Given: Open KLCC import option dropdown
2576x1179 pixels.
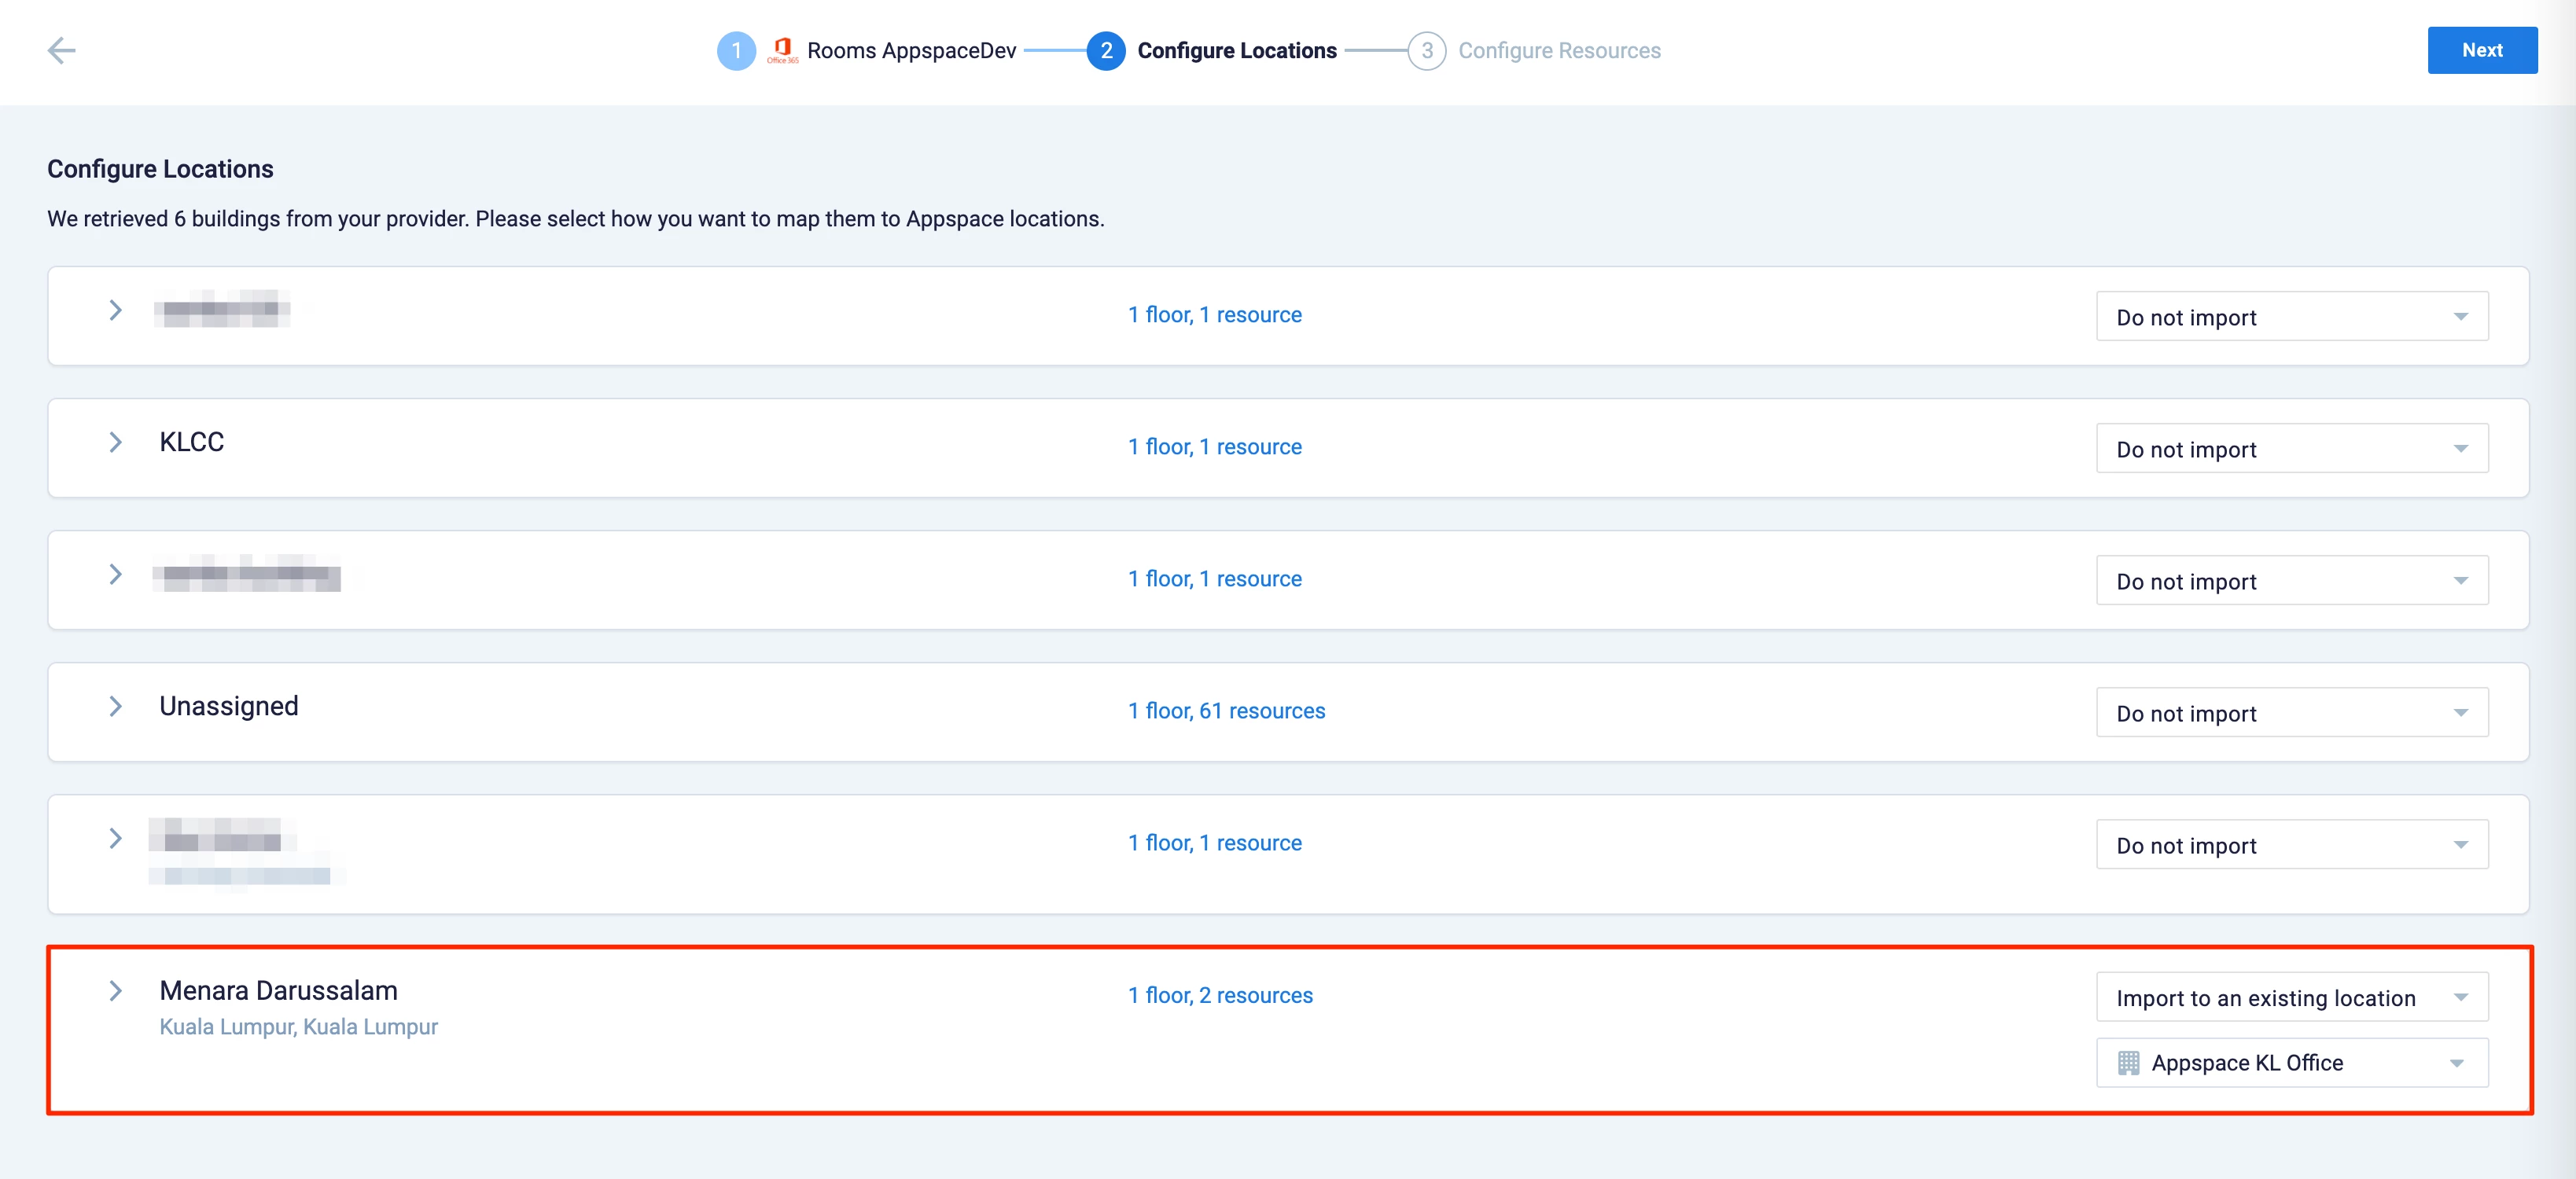Looking at the screenshot, I should 2291,449.
